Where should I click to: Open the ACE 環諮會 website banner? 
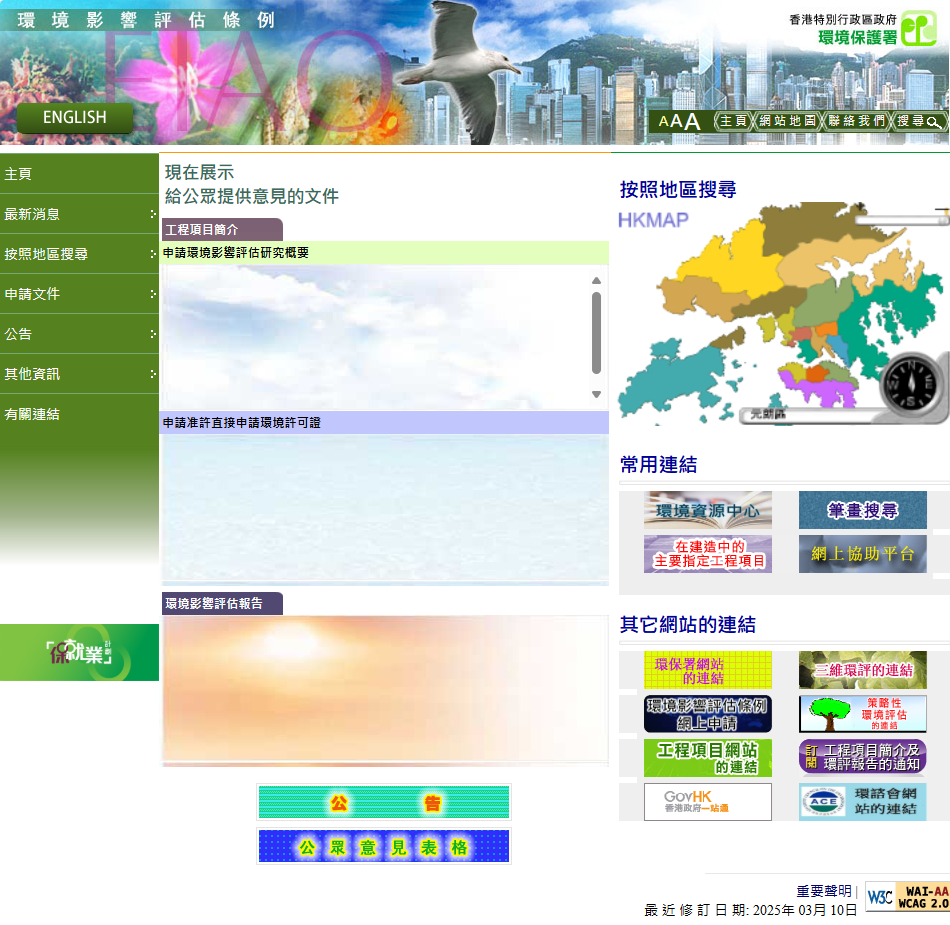coord(862,802)
